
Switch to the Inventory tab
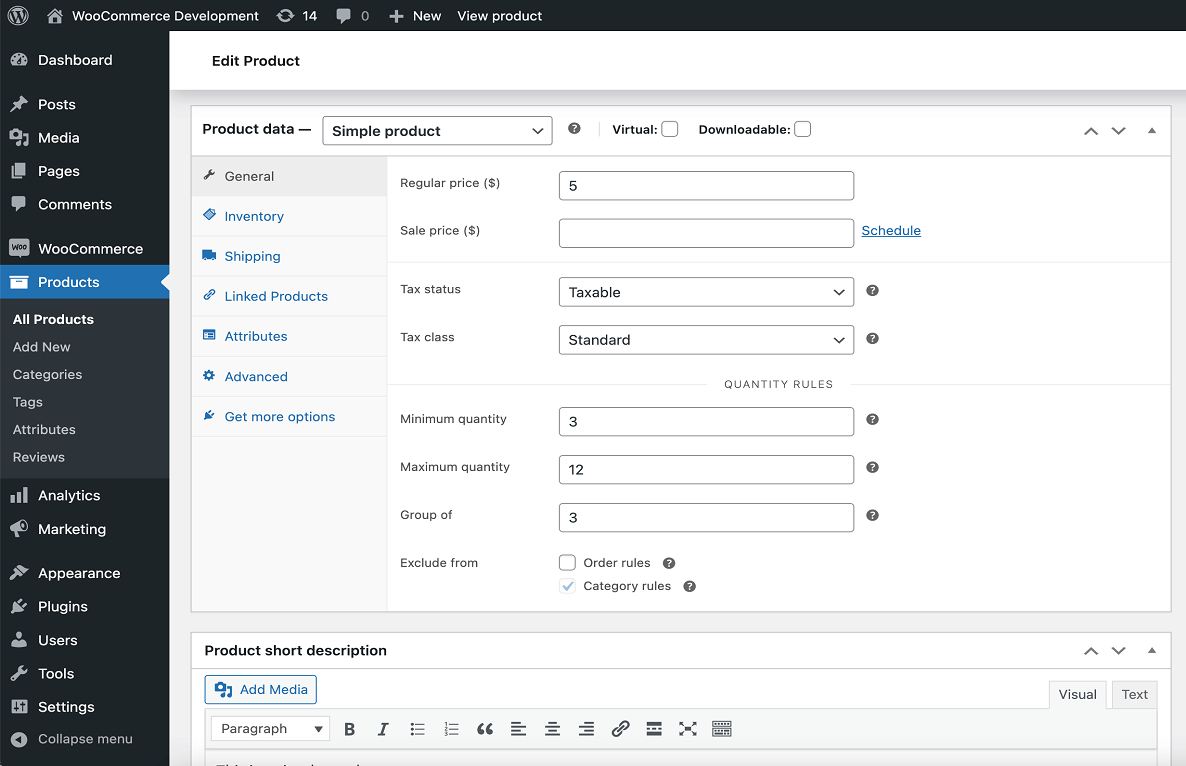(x=254, y=216)
